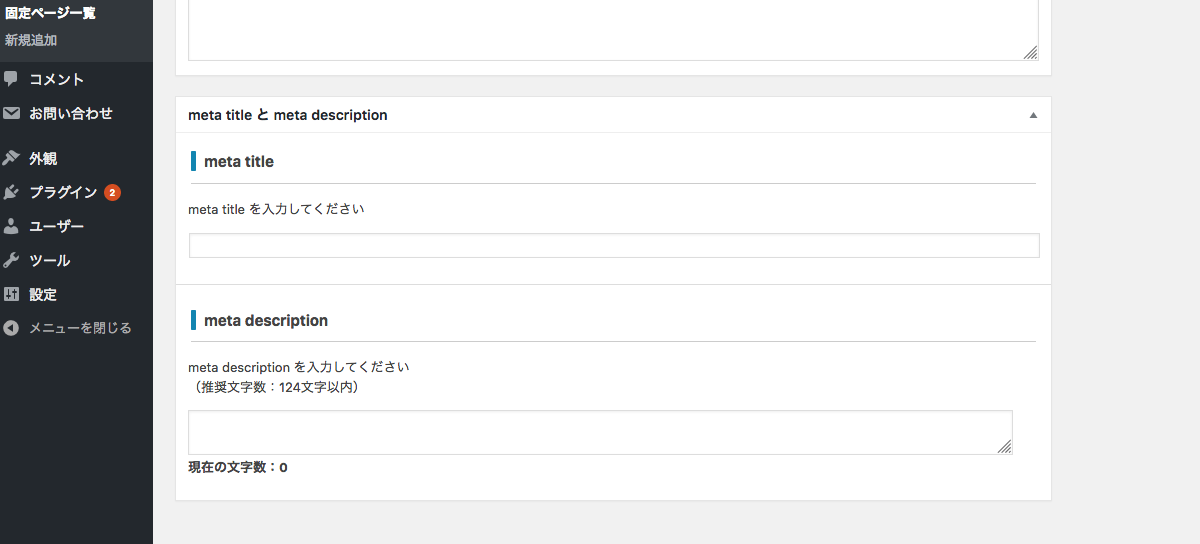Click the 外観 paintbrush icon

pyautogui.click(x=11, y=158)
